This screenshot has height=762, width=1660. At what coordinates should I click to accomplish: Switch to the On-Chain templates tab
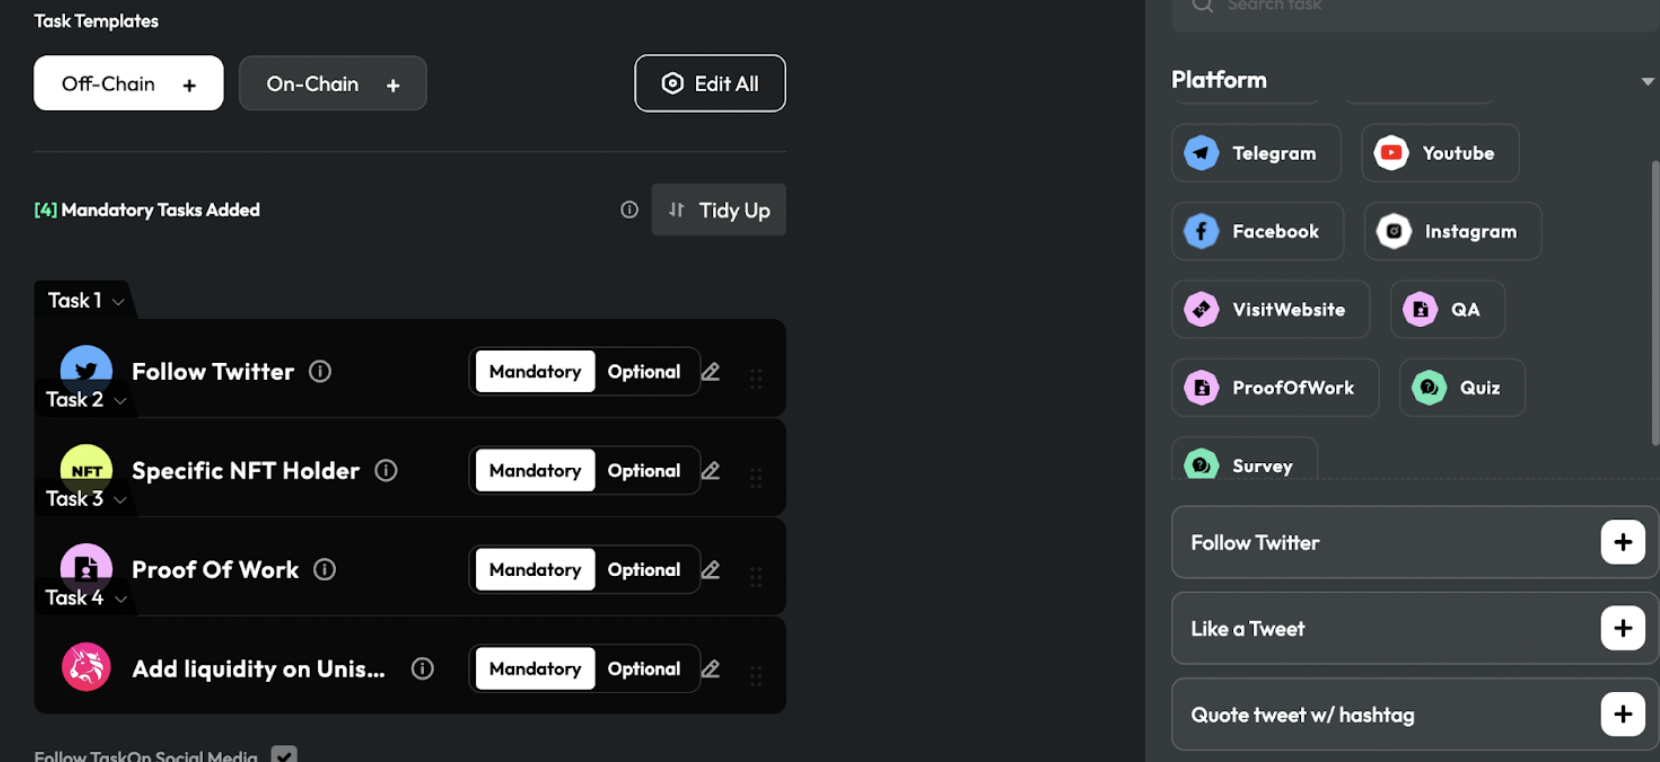(332, 84)
